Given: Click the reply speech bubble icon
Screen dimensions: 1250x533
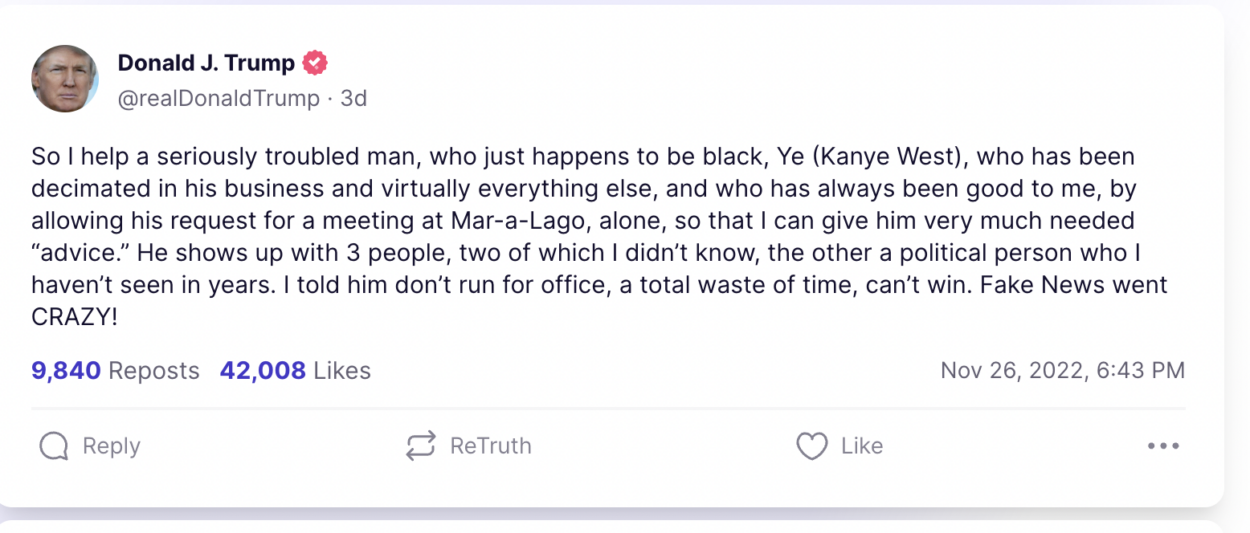Looking at the screenshot, I should pyautogui.click(x=54, y=446).
